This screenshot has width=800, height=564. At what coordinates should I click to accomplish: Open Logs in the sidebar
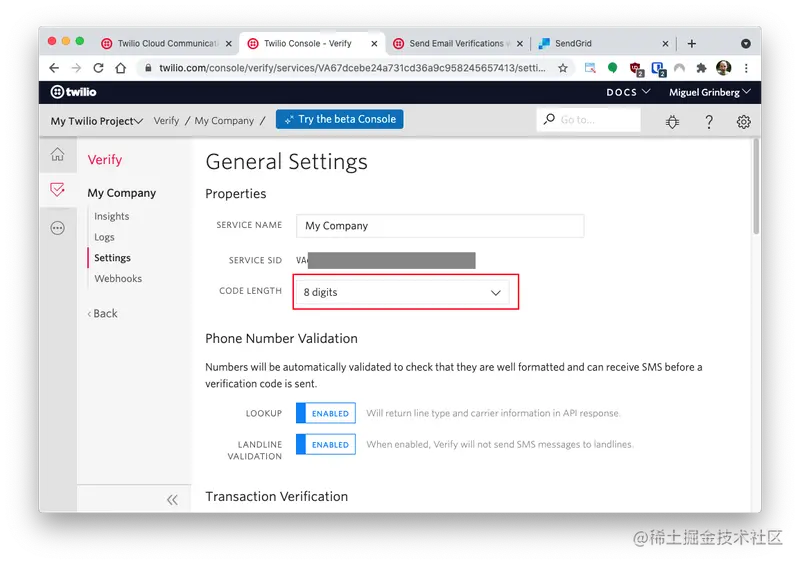pos(104,237)
